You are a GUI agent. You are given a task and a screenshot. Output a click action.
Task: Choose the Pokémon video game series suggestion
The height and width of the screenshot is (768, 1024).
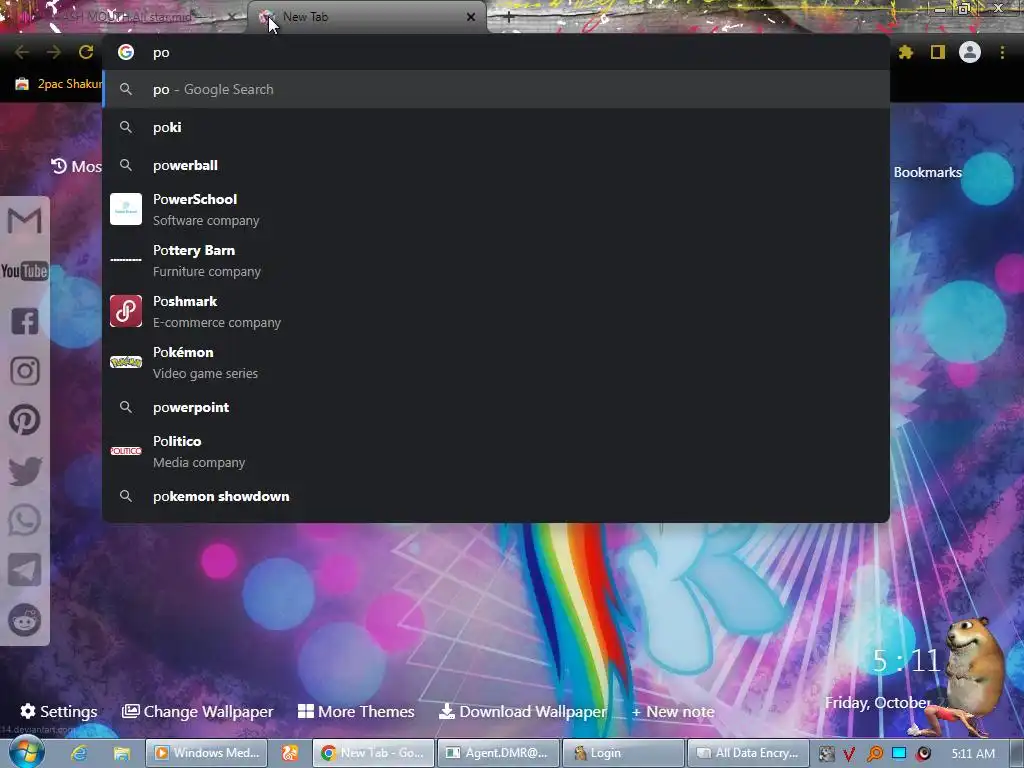[x=496, y=362]
